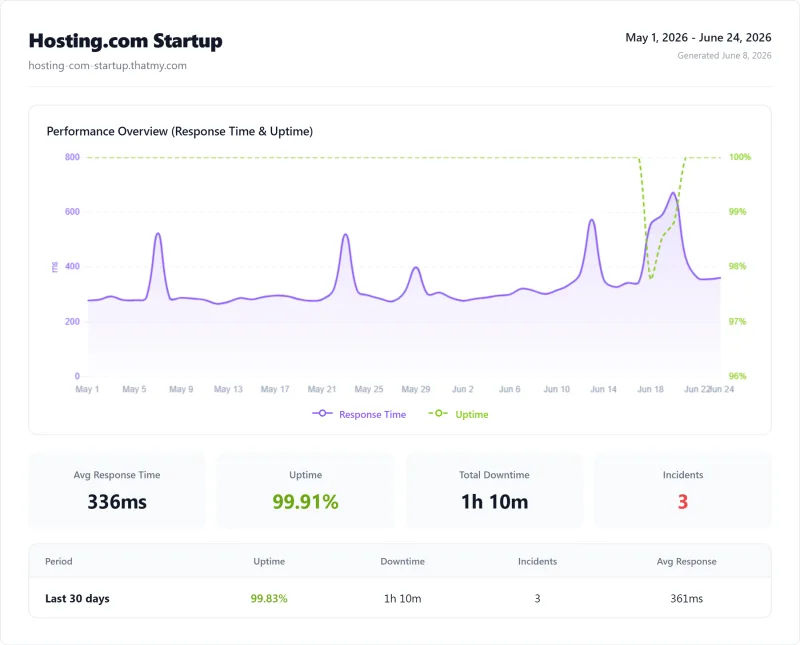
Task: Select the Last 30 days row label
Action: click(x=77, y=599)
